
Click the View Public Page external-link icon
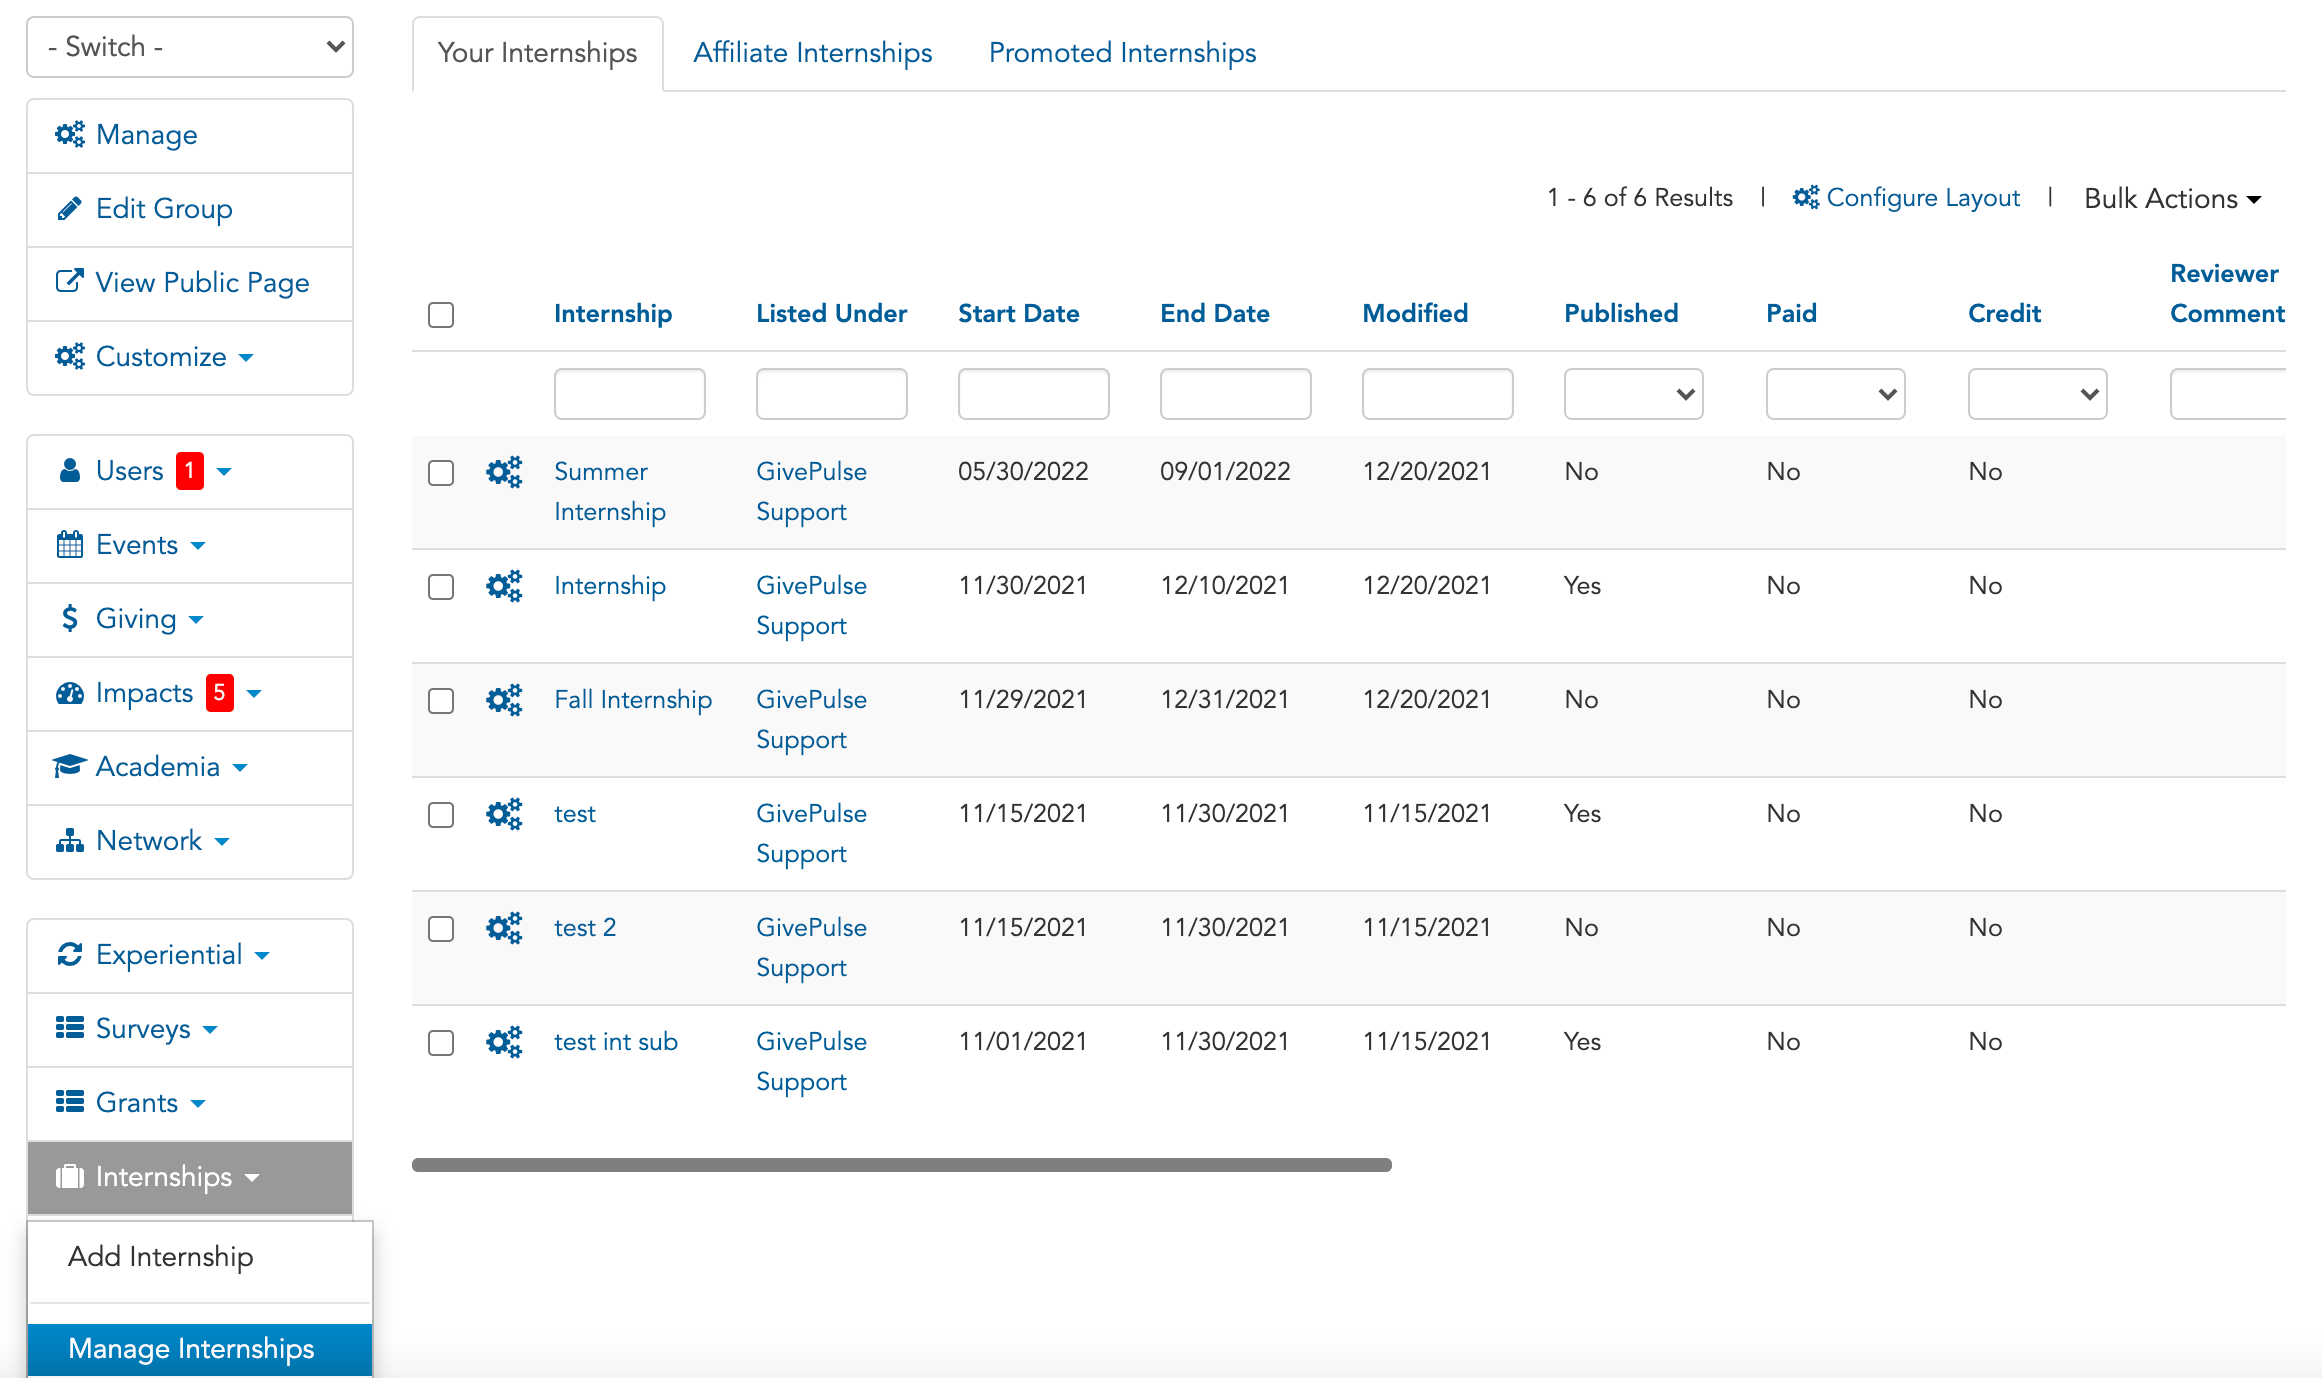point(70,282)
